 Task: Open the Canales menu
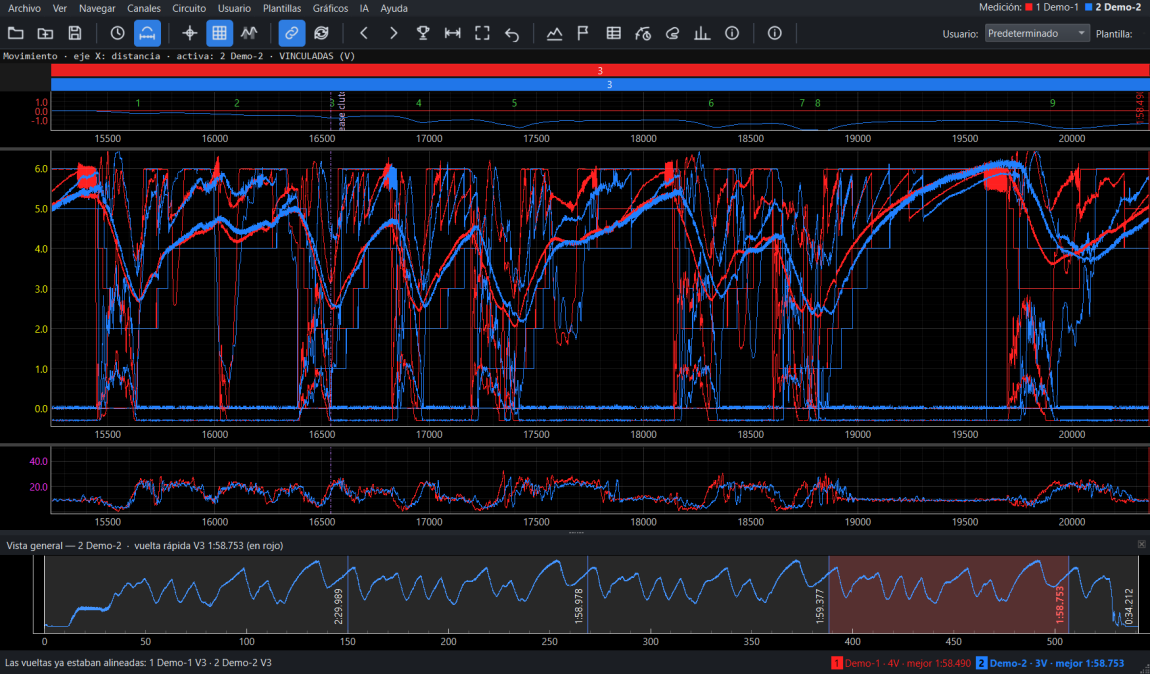(x=144, y=8)
